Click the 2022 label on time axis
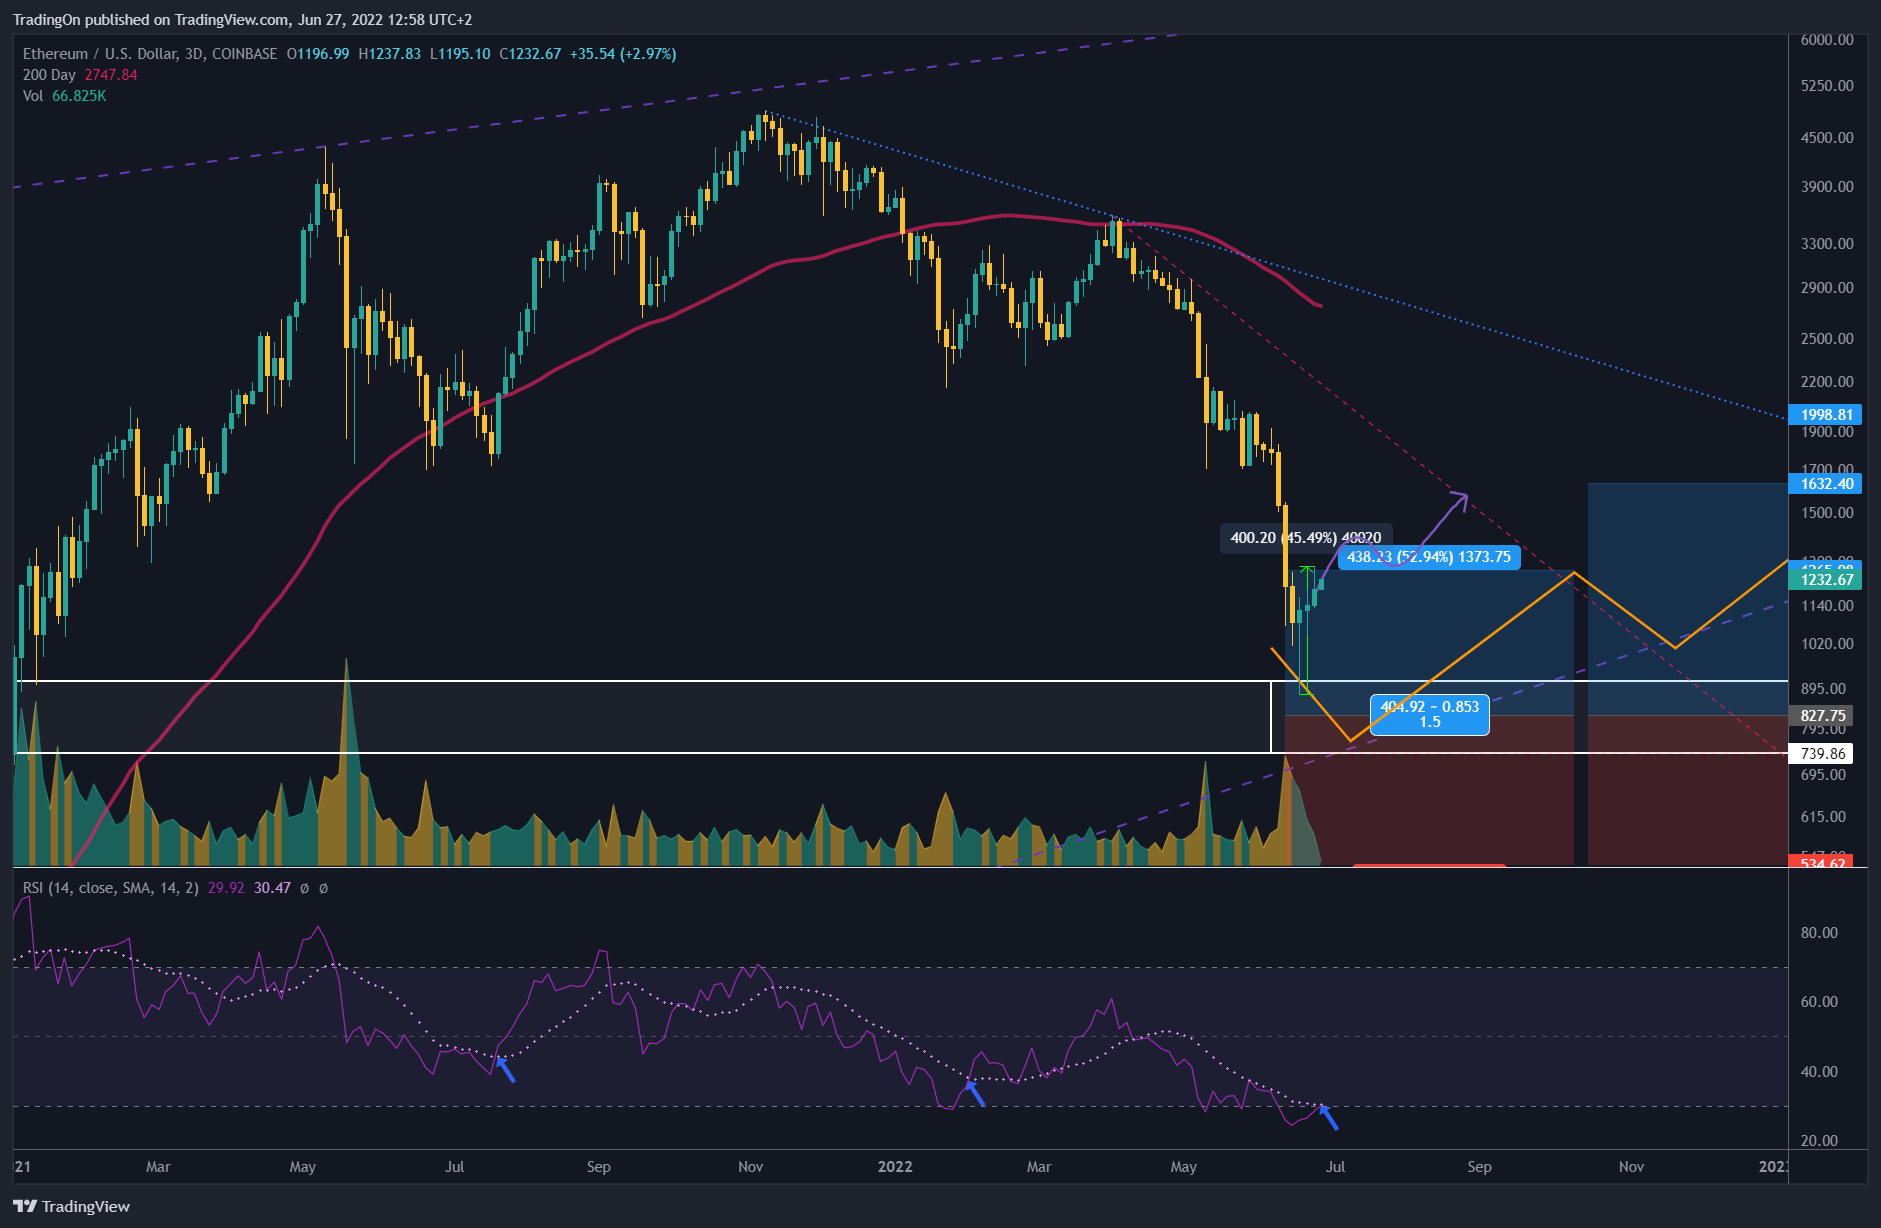Screen dimensions: 1881x1228 pos(895,1167)
